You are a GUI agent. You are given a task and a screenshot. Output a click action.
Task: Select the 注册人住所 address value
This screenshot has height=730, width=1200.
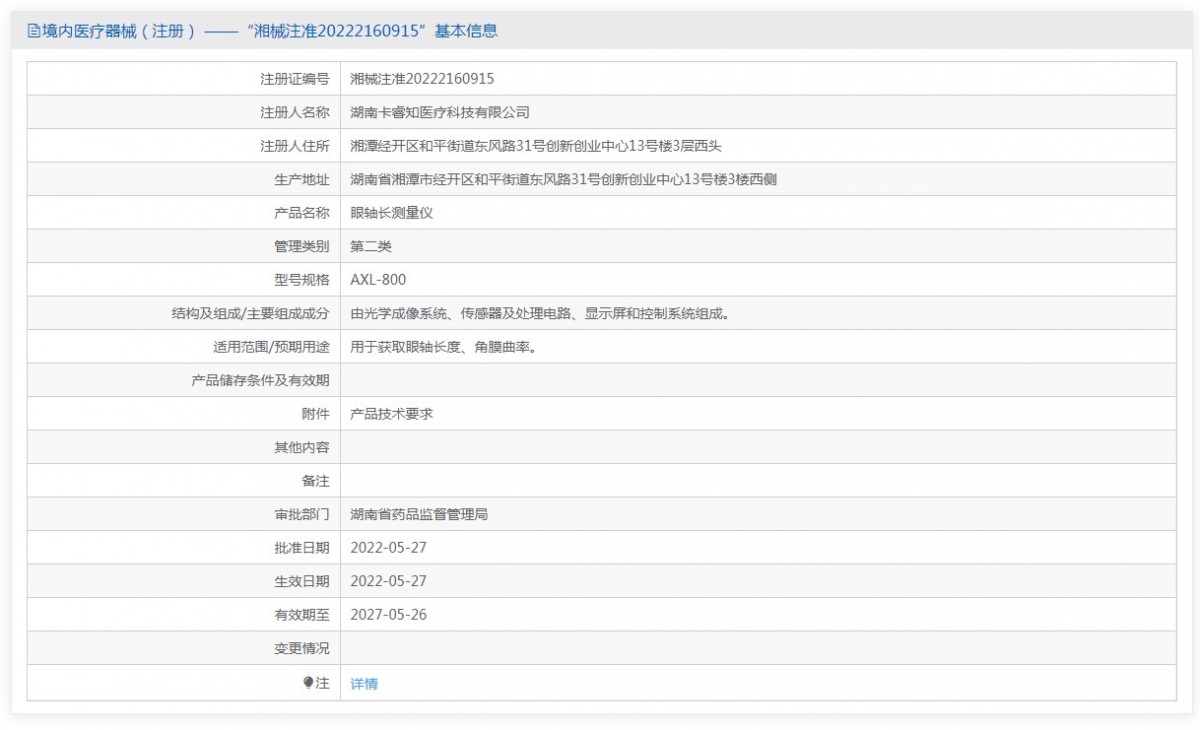pos(536,146)
